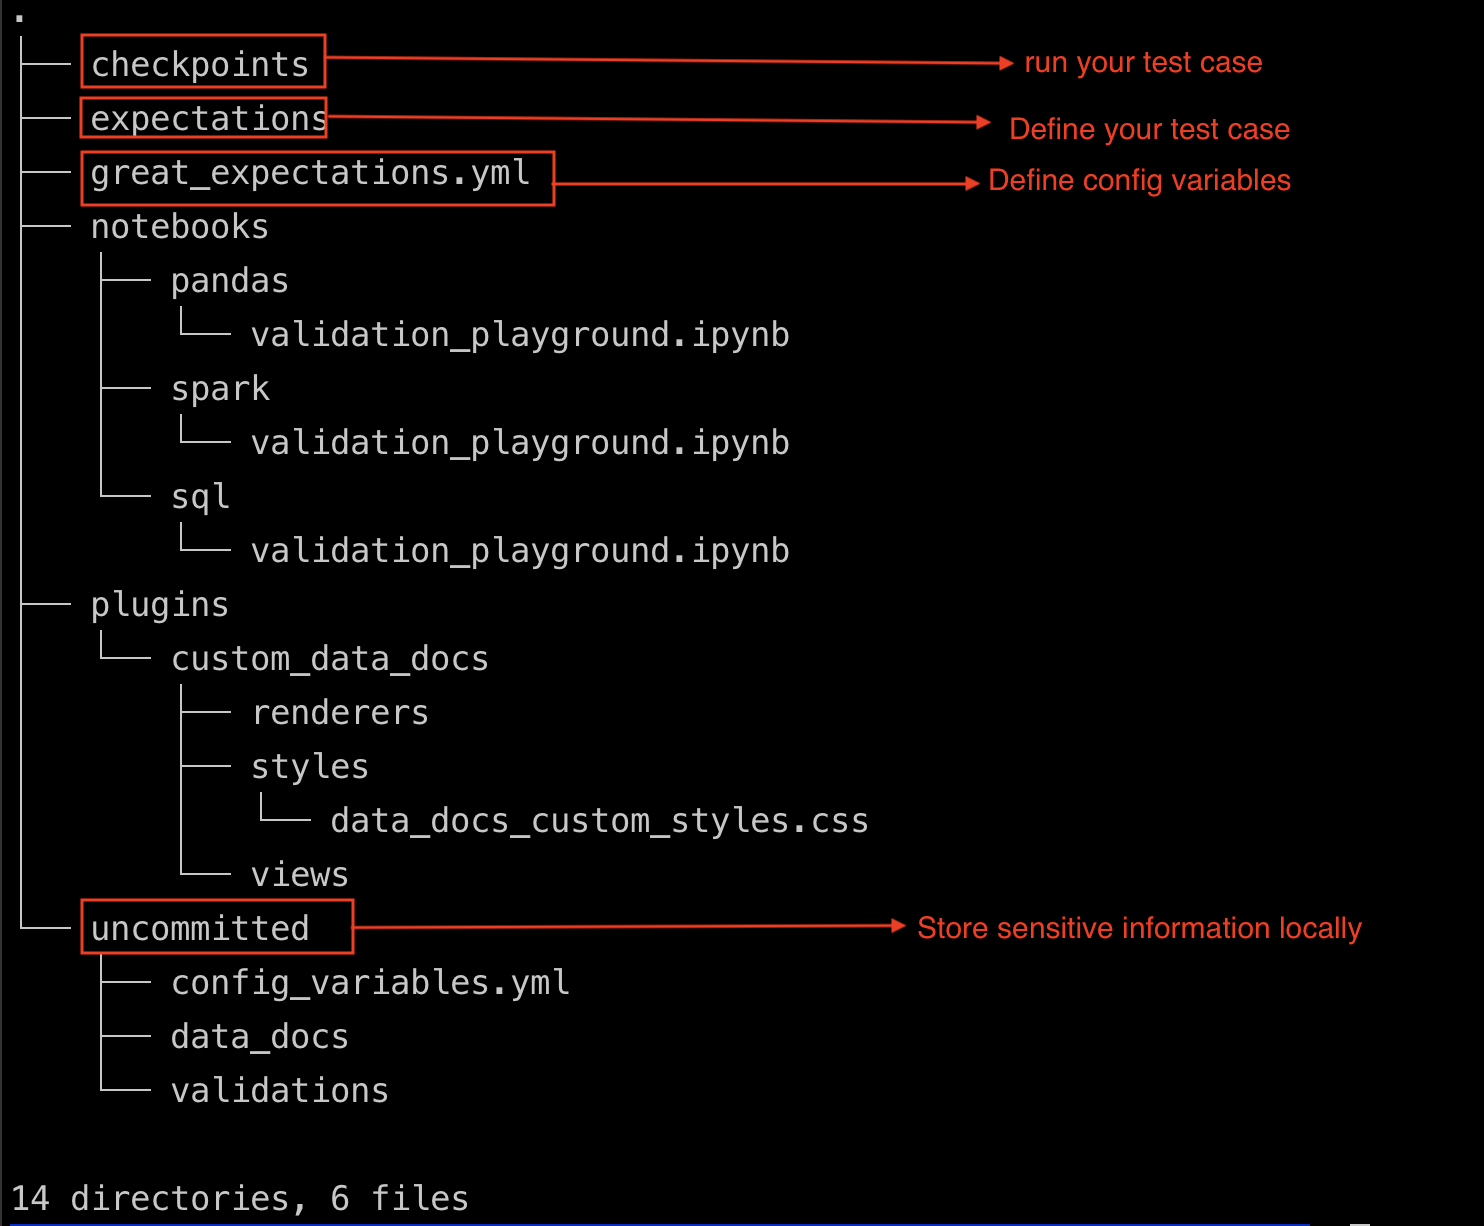This screenshot has width=1484, height=1226.
Task: Click the checkpoints directory entry
Action: pyautogui.click(x=200, y=64)
